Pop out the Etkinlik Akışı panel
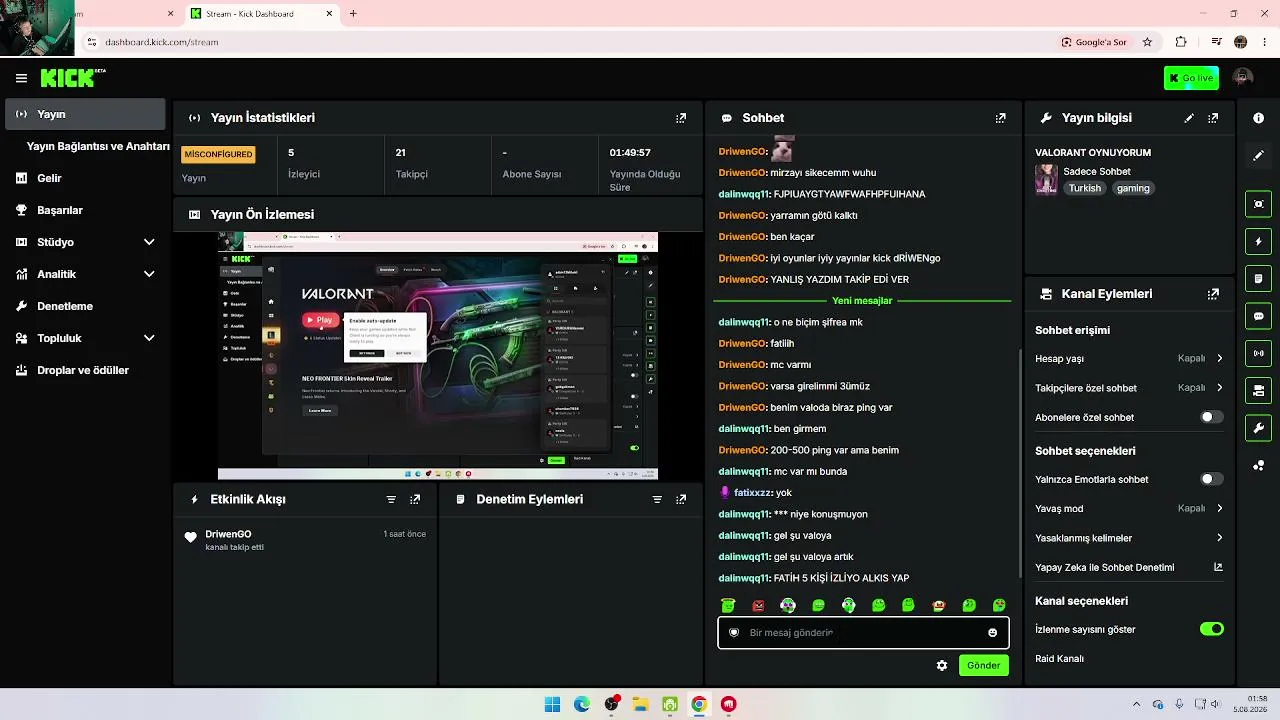Image resolution: width=1280 pixels, height=720 pixels. coord(415,499)
